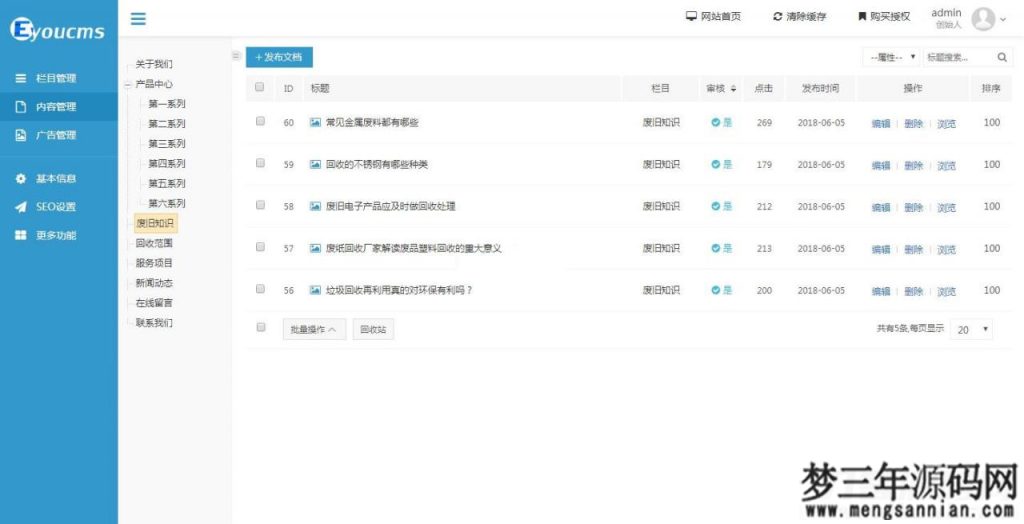
Task: Click image icon of article ID 57
Action: point(315,248)
